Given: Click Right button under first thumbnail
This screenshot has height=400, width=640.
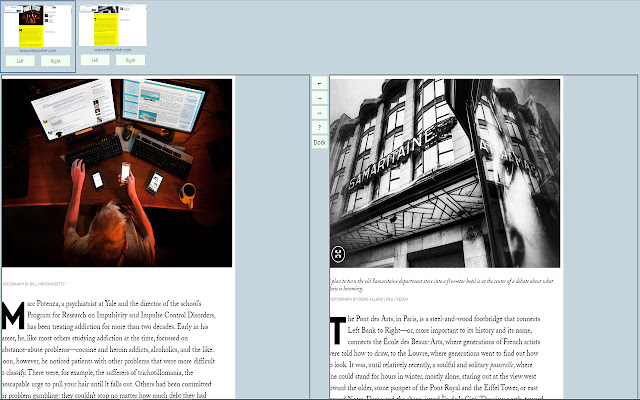Looking at the screenshot, I should pyautogui.click(x=56, y=61).
